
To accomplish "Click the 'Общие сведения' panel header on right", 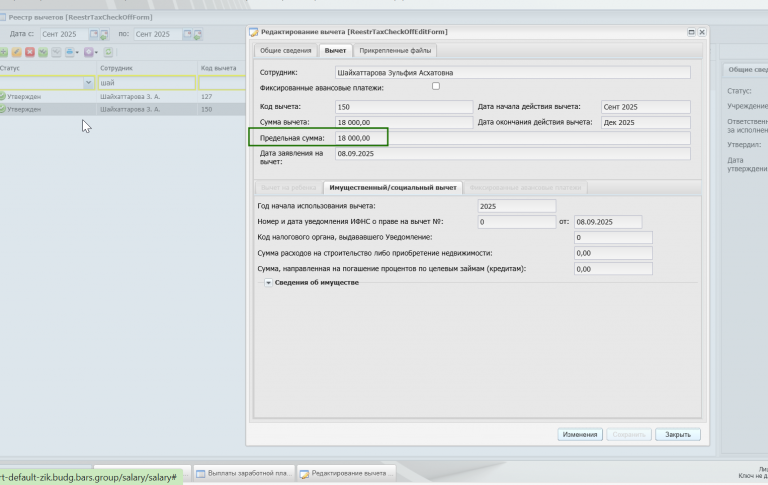I will pyautogui.click(x=746, y=70).
